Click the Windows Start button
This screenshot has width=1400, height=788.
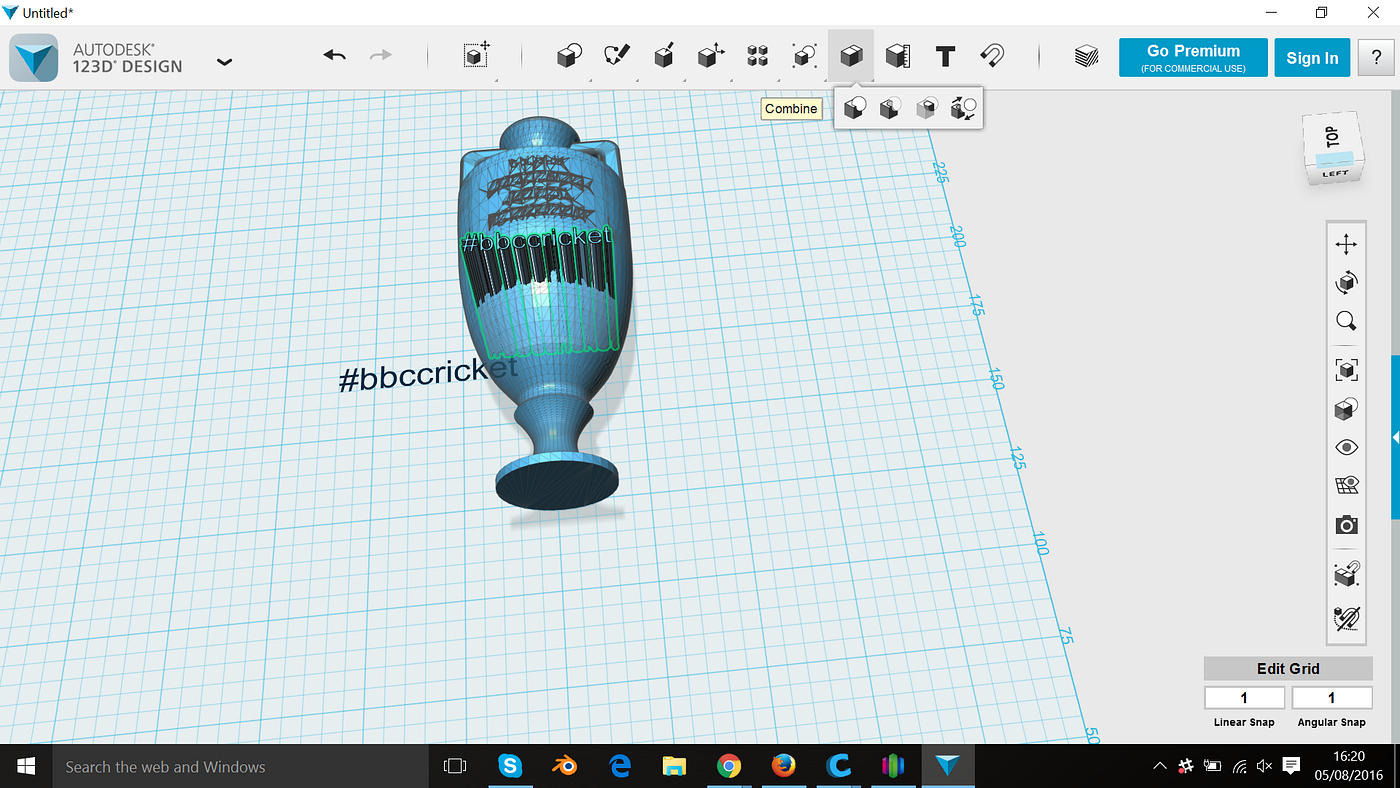(26, 767)
